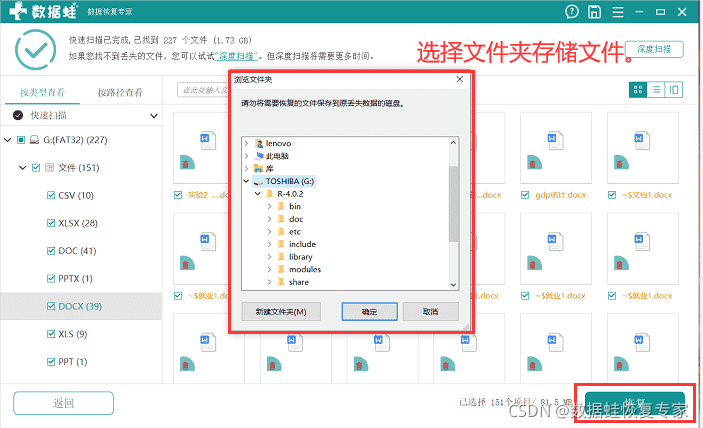
Task: Click the include folder icon
Action: click(x=281, y=244)
